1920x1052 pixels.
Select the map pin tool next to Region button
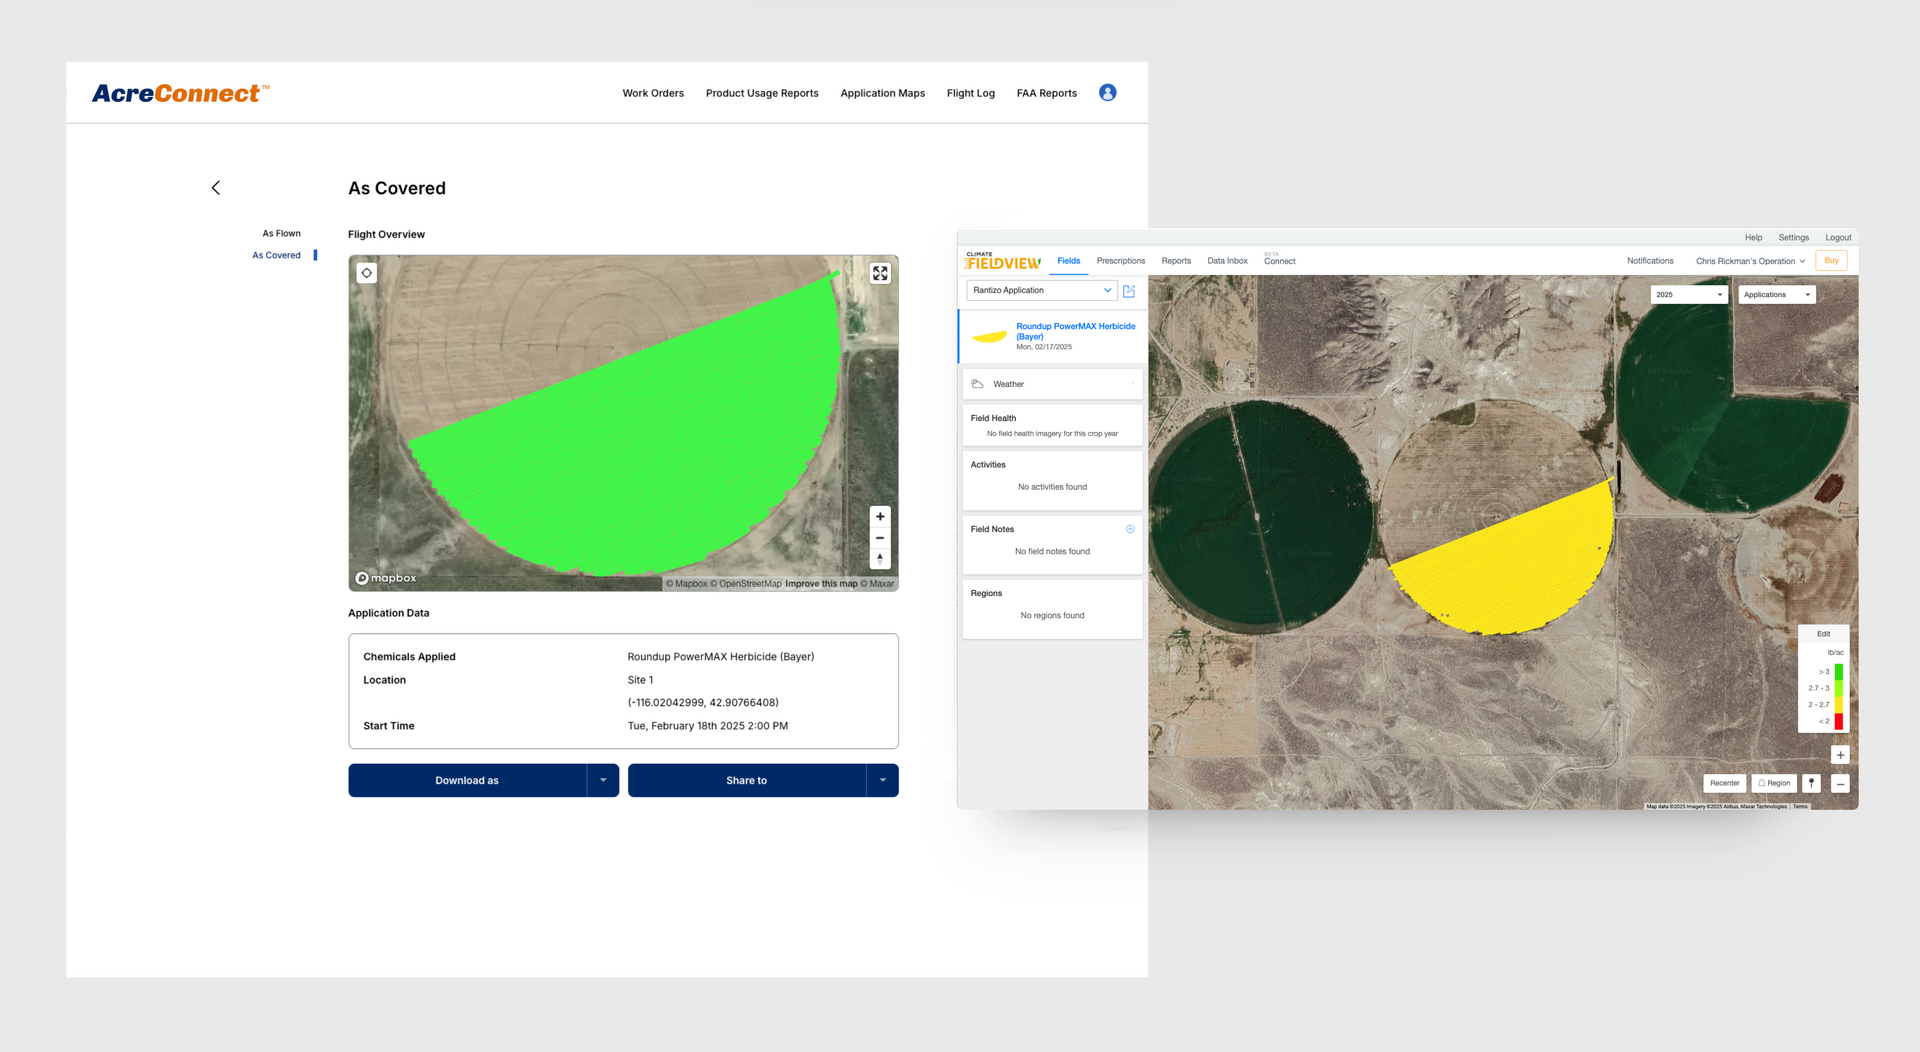click(1811, 783)
